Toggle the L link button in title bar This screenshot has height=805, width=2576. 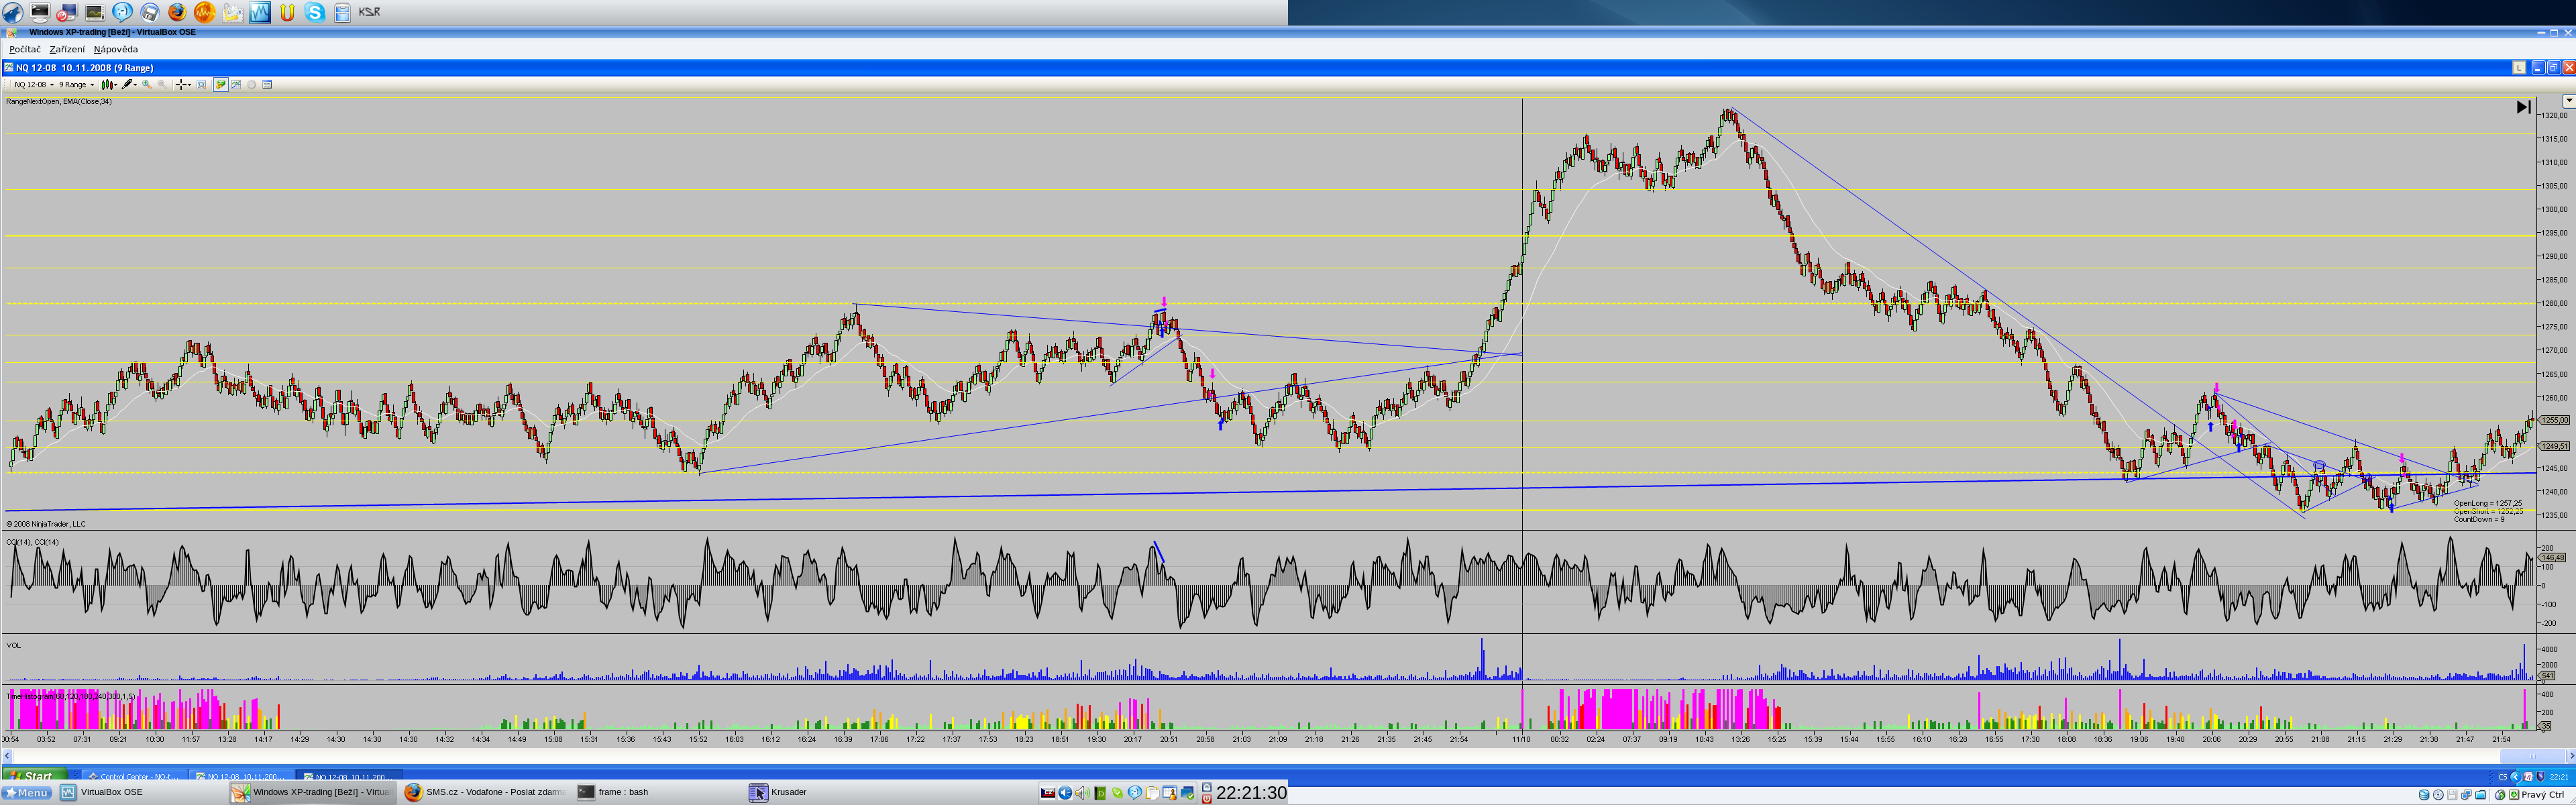pos(2519,68)
